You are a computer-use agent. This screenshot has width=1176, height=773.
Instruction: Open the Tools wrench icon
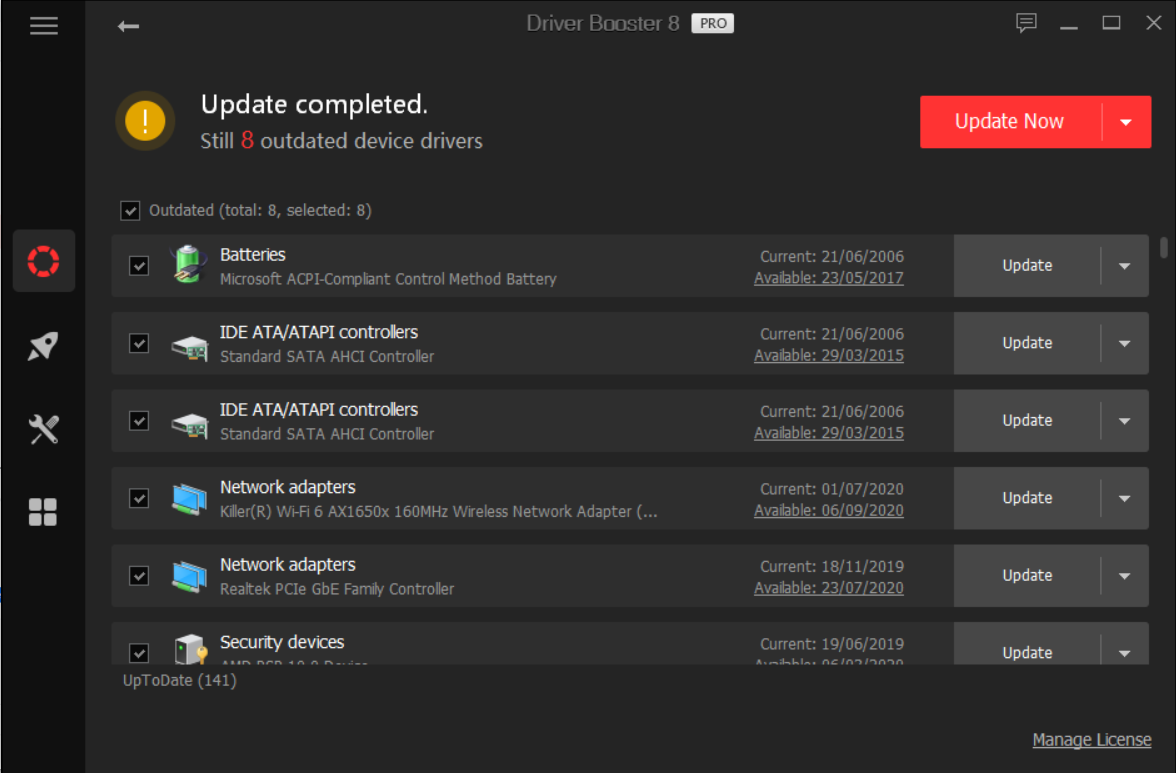(x=43, y=429)
